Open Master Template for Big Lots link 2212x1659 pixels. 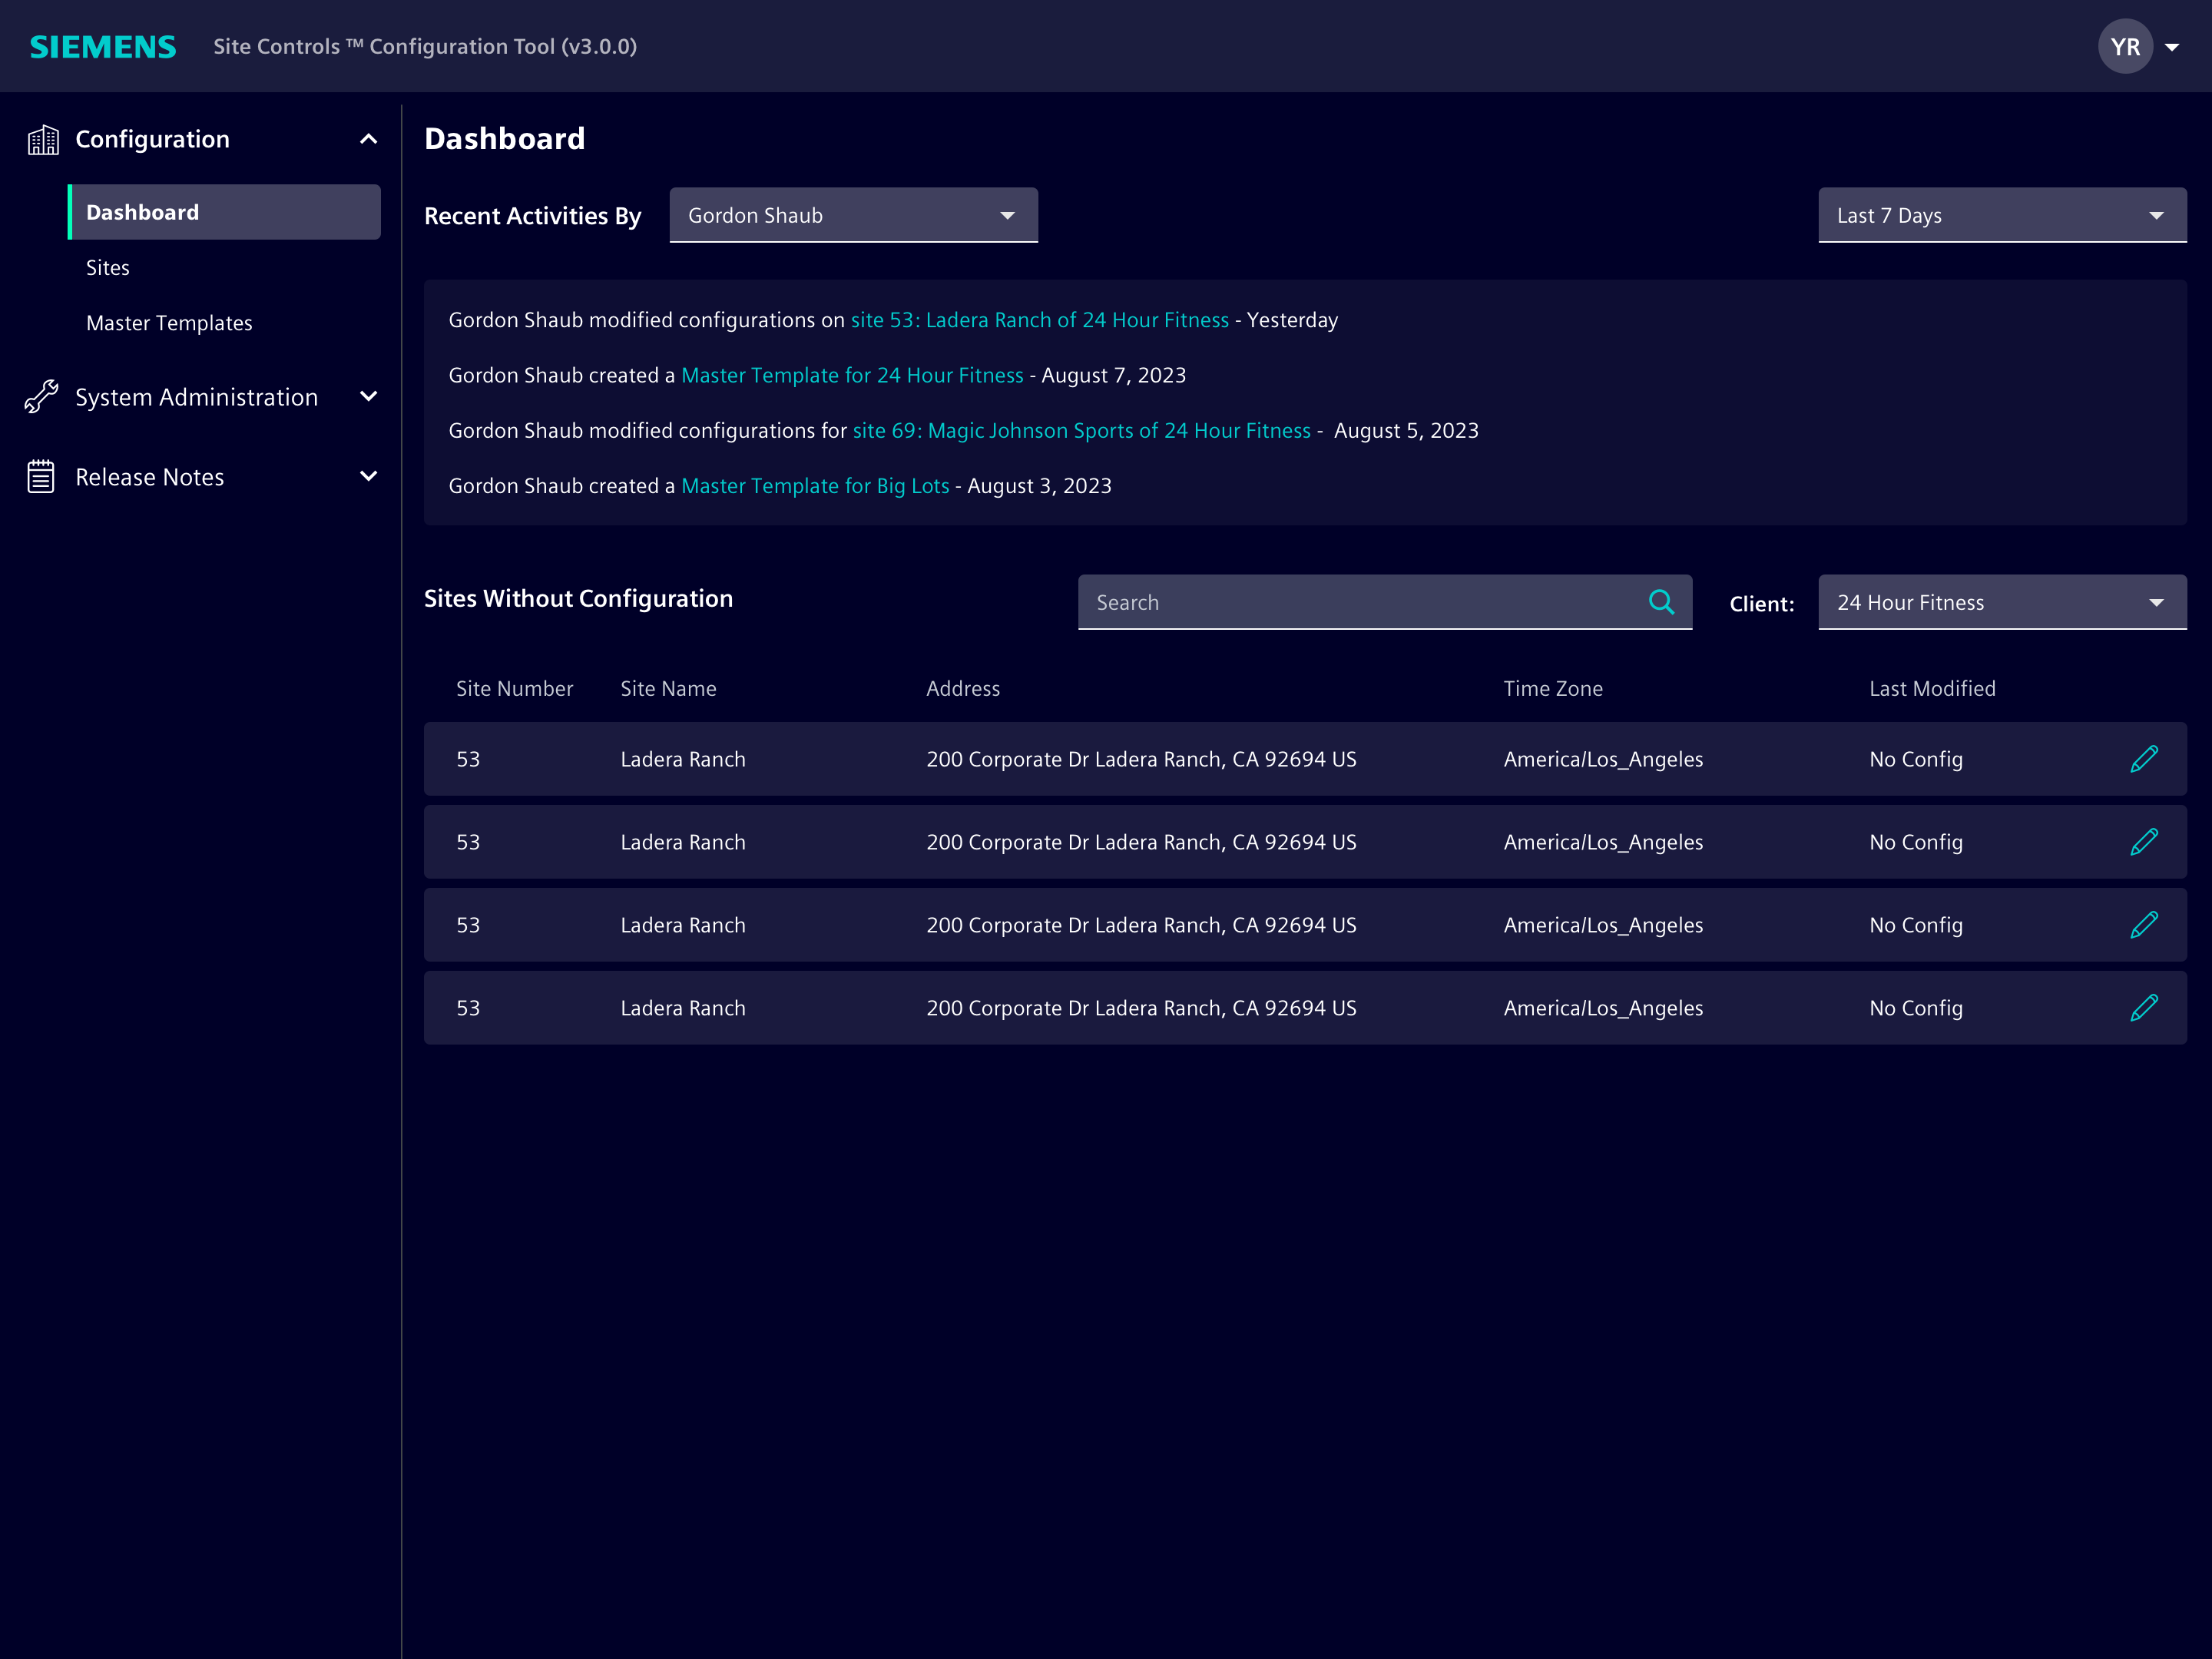pyautogui.click(x=815, y=486)
